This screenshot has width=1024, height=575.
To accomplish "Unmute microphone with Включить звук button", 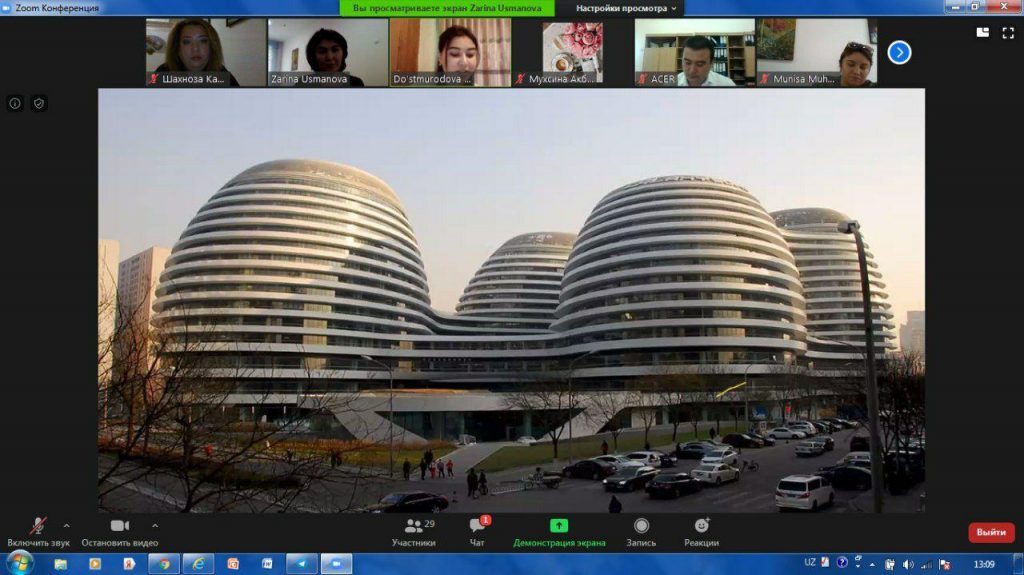I will click(37, 530).
